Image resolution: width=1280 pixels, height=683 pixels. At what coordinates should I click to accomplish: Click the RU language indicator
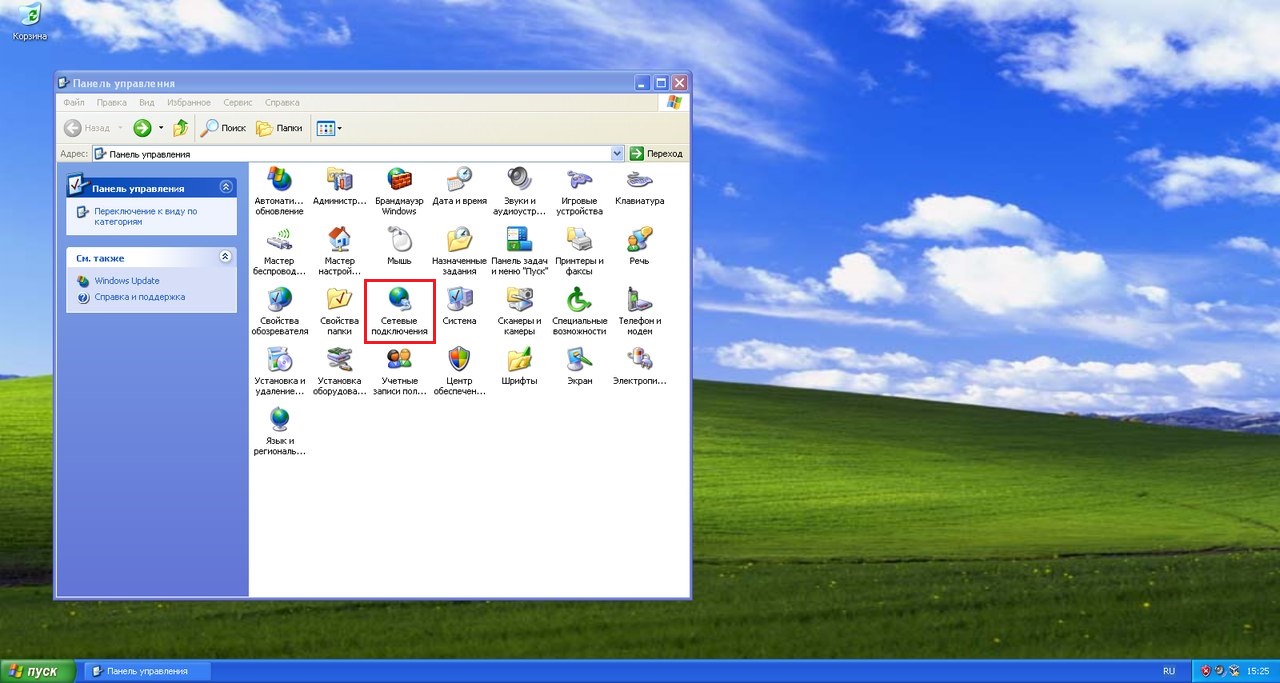[1169, 671]
